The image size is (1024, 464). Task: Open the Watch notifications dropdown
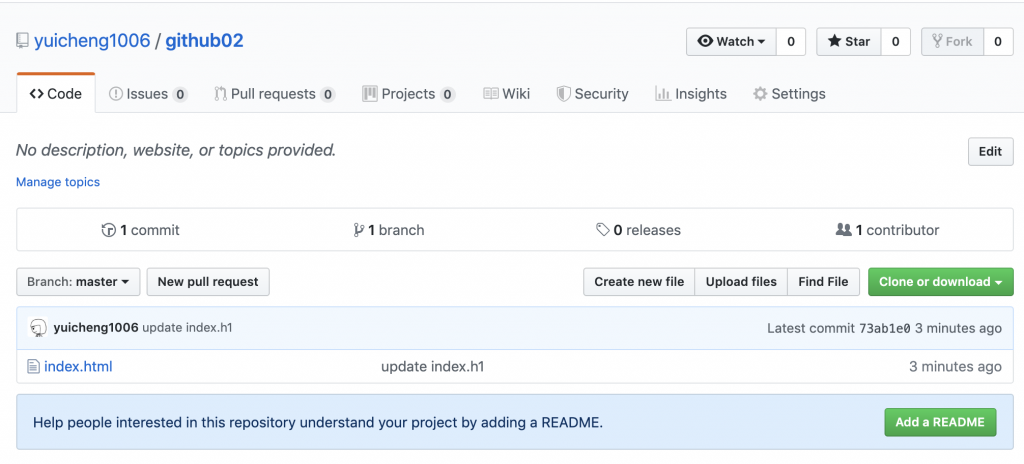731,41
